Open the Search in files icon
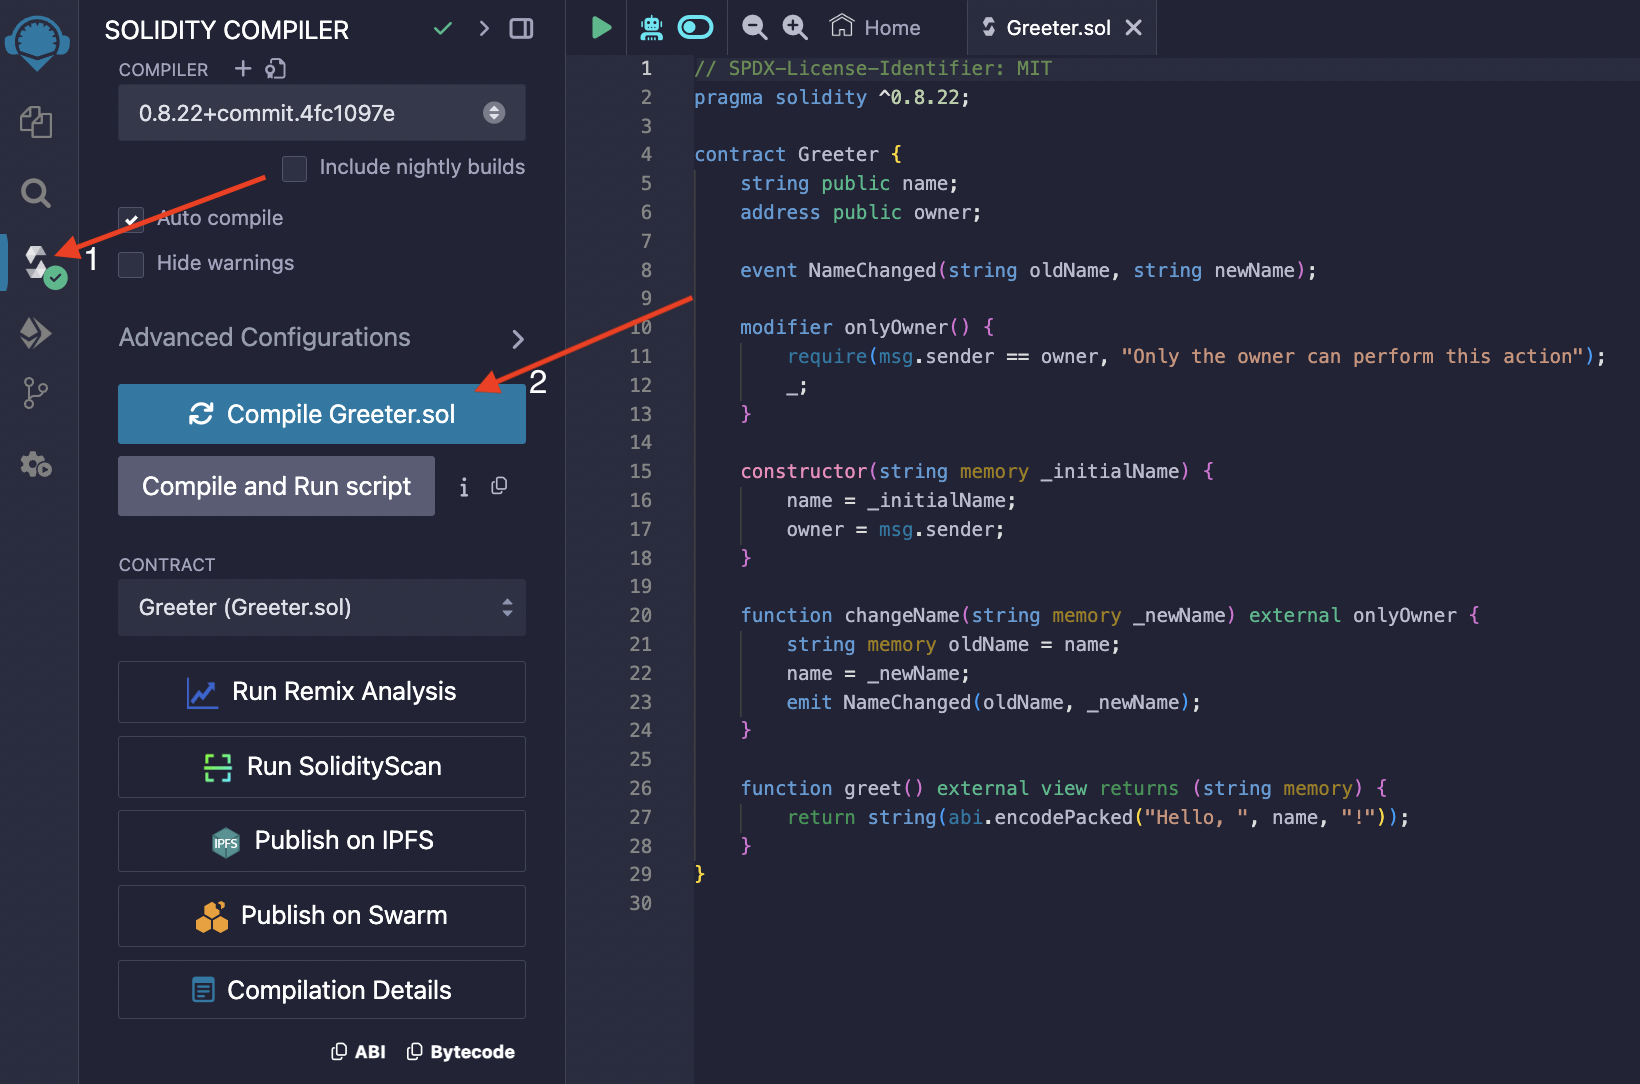This screenshot has height=1084, width=1640. click(x=36, y=192)
